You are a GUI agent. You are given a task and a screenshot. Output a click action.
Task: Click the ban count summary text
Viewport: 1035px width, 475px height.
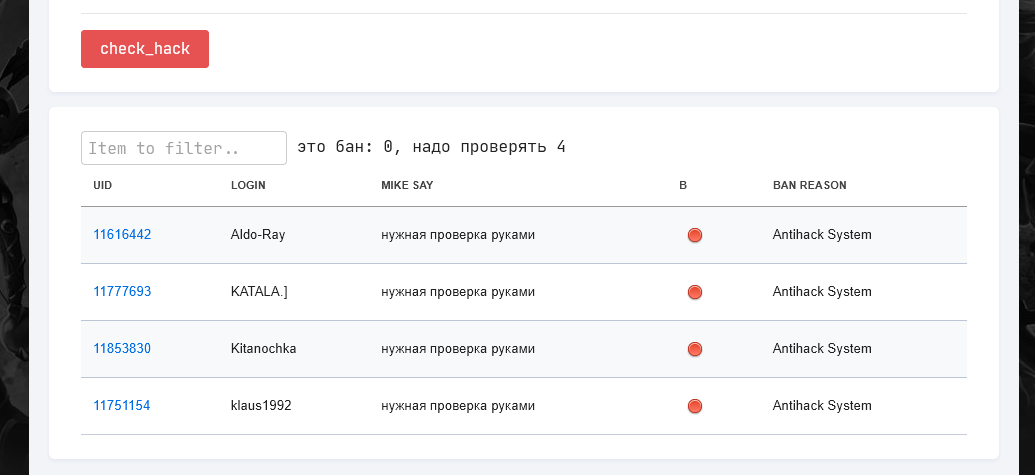coord(432,148)
